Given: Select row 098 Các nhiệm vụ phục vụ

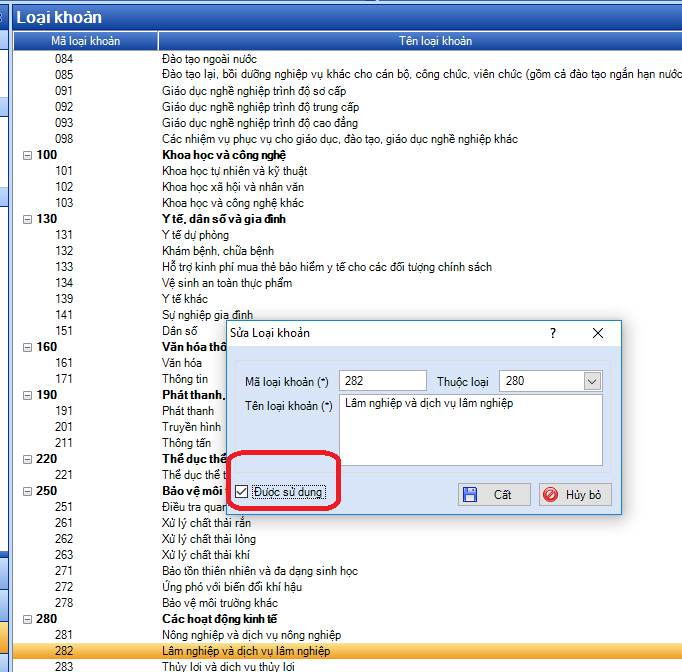Looking at the screenshot, I should point(348,139).
